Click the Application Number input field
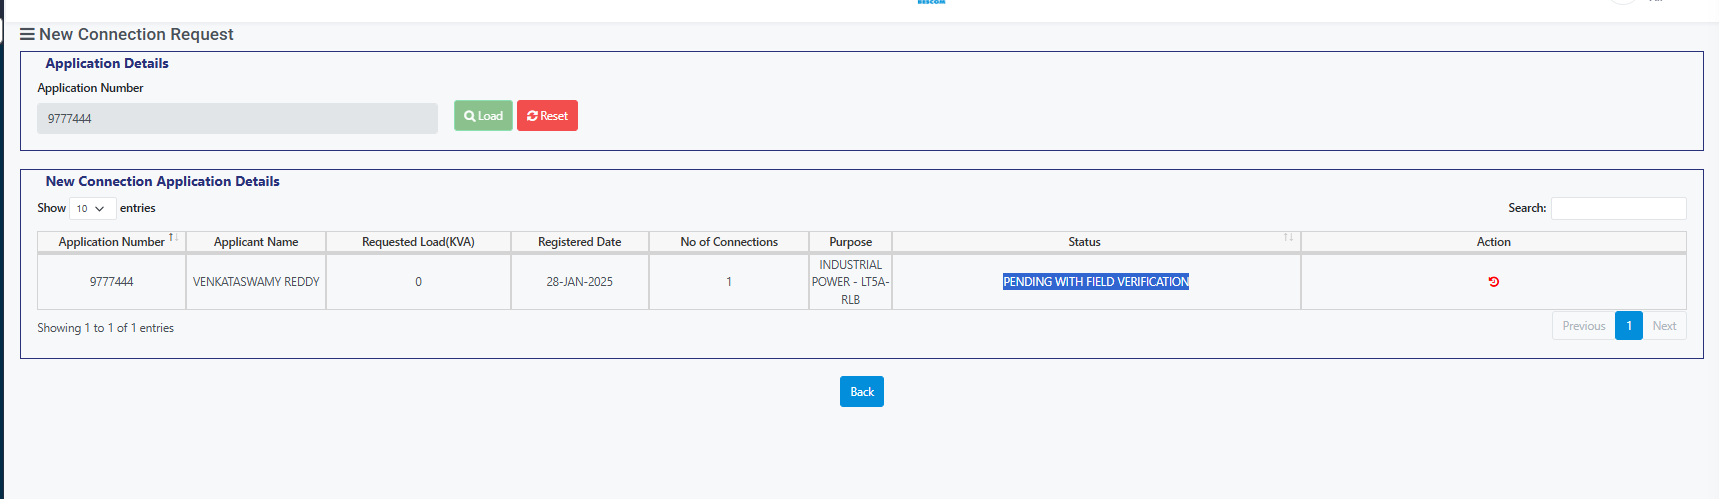Viewport: 1719px width, 499px height. point(237,118)
